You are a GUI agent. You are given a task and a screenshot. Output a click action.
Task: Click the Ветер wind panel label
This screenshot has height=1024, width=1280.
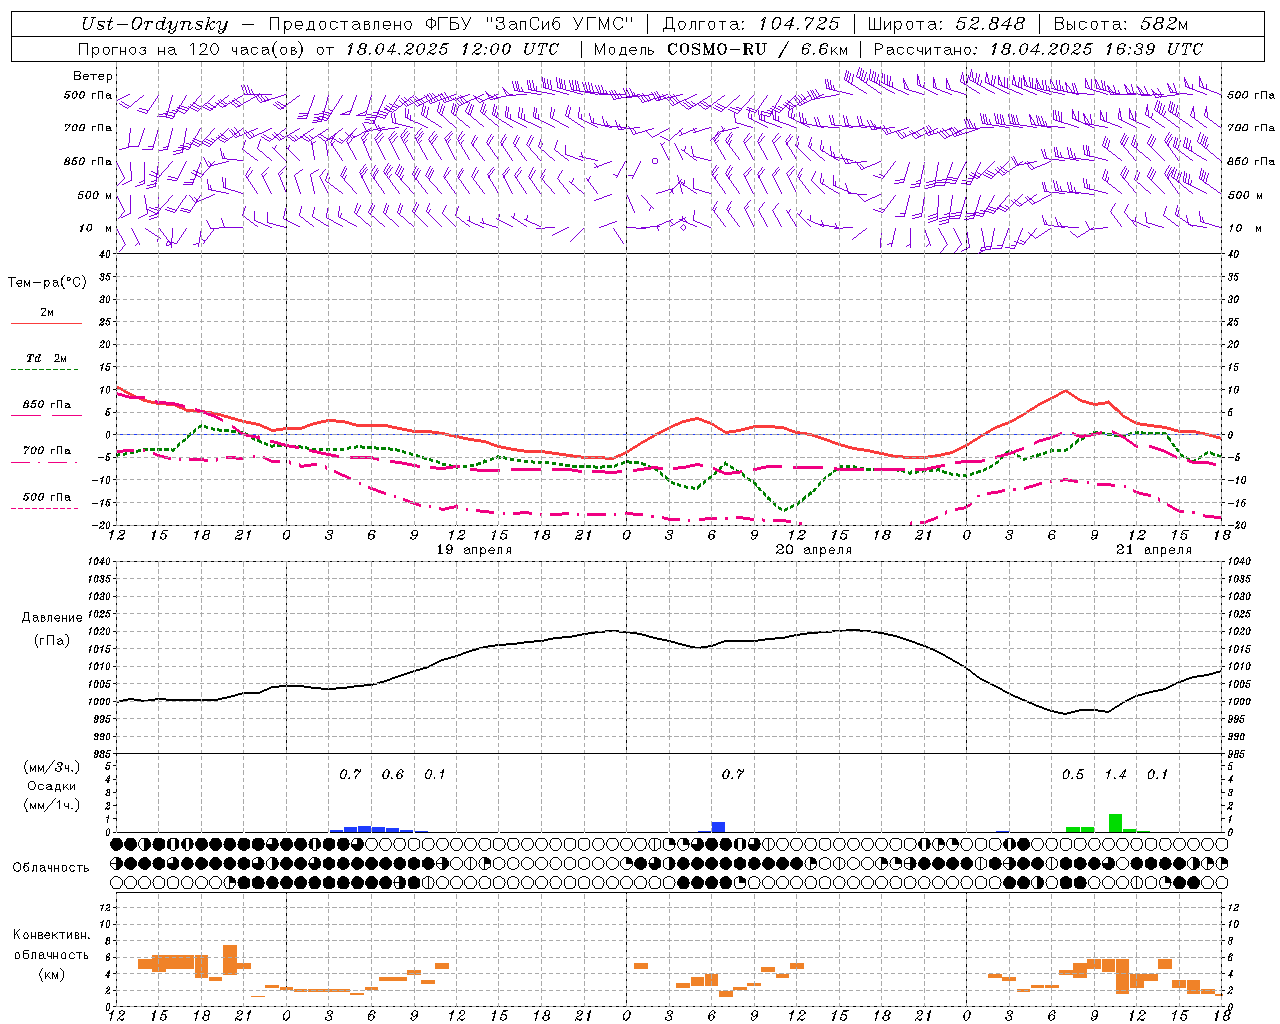93,76
